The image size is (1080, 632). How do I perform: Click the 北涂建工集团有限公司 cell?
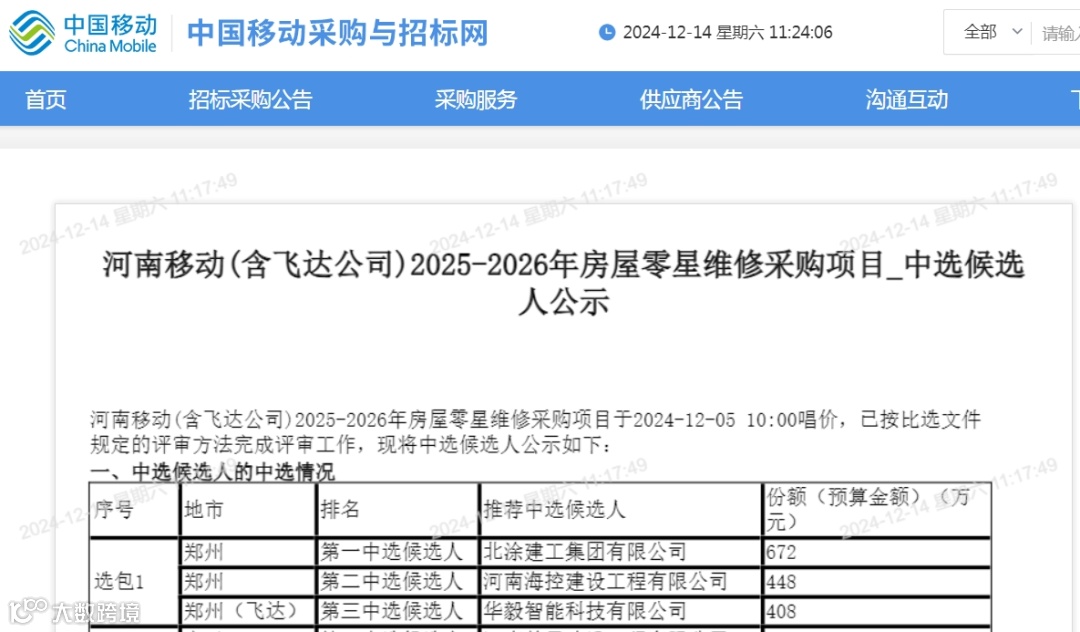coord(621,552)
